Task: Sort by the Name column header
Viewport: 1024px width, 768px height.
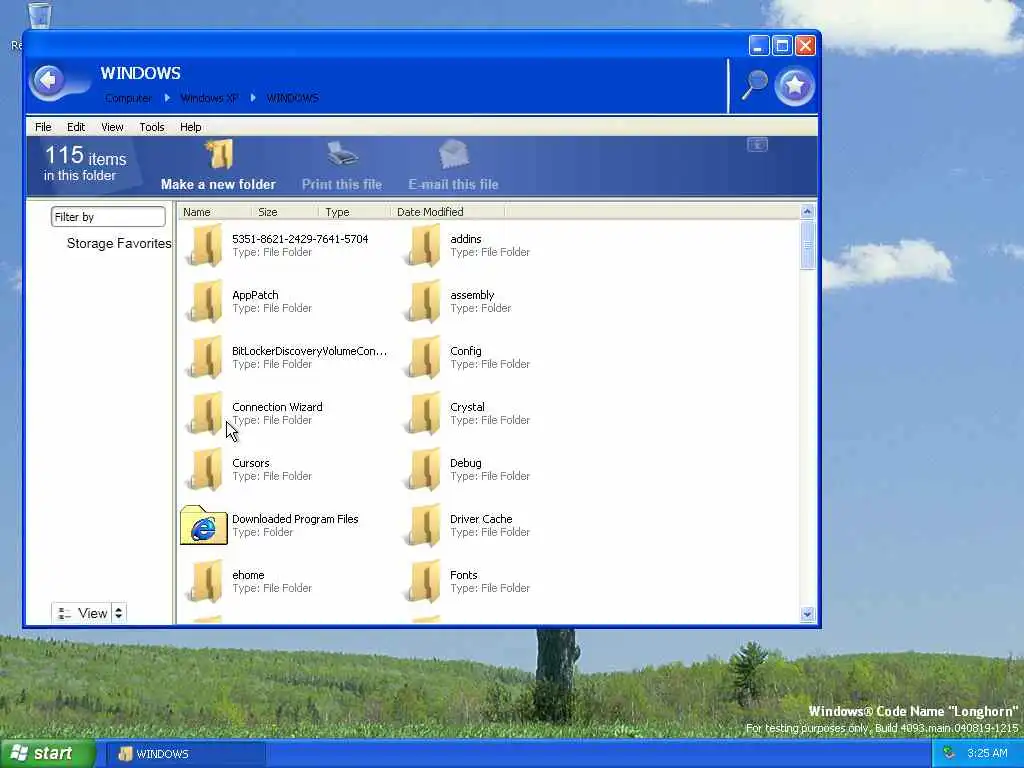Action: 214,212
